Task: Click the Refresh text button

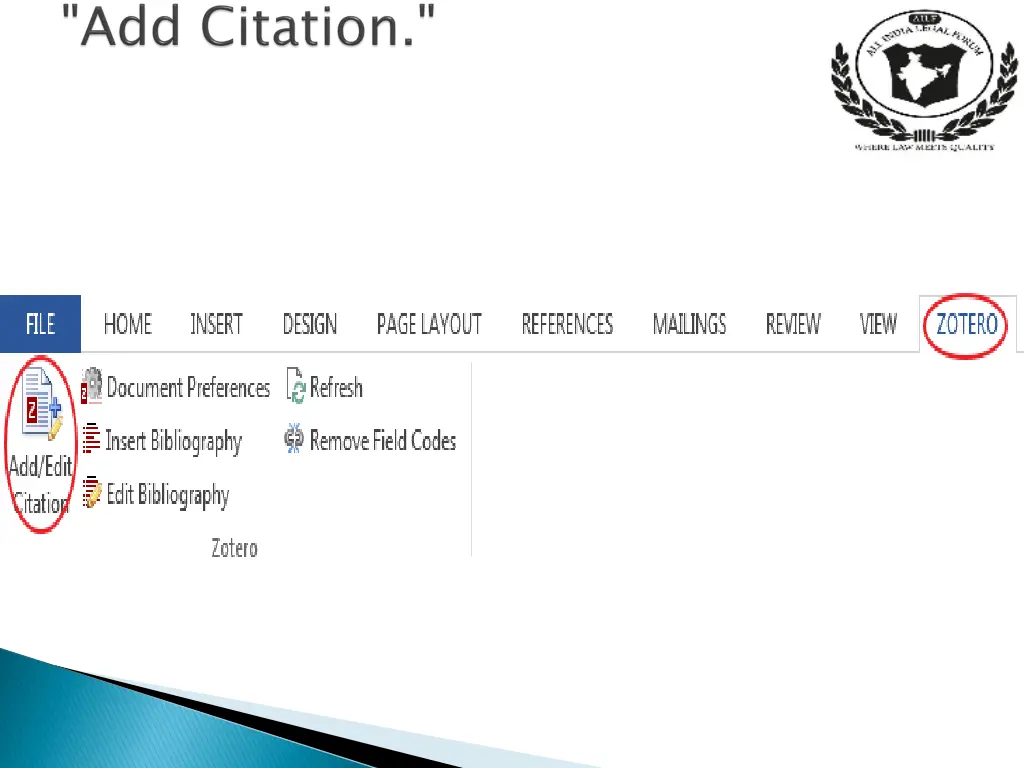Action: pos(336,387)
